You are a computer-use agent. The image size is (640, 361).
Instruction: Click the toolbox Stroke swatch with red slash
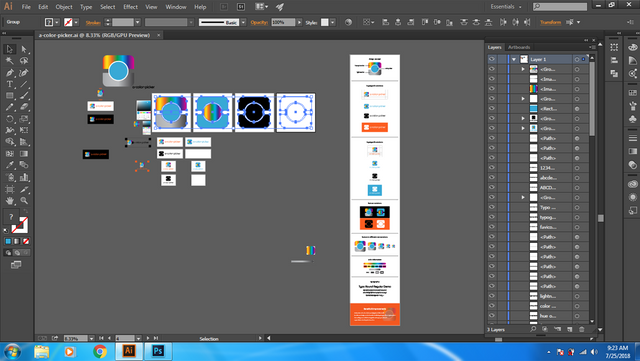(20, 225)
